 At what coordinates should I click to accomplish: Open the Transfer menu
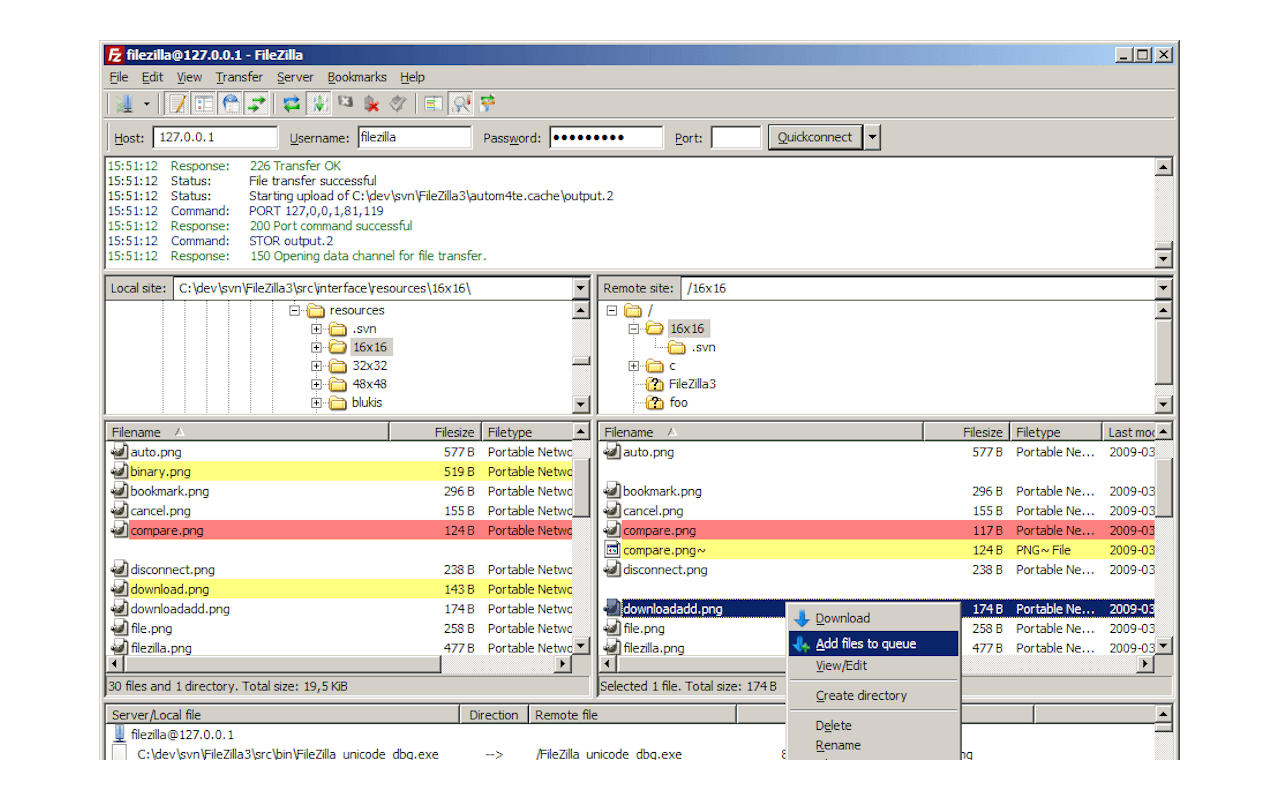click(x=239, y=77)
